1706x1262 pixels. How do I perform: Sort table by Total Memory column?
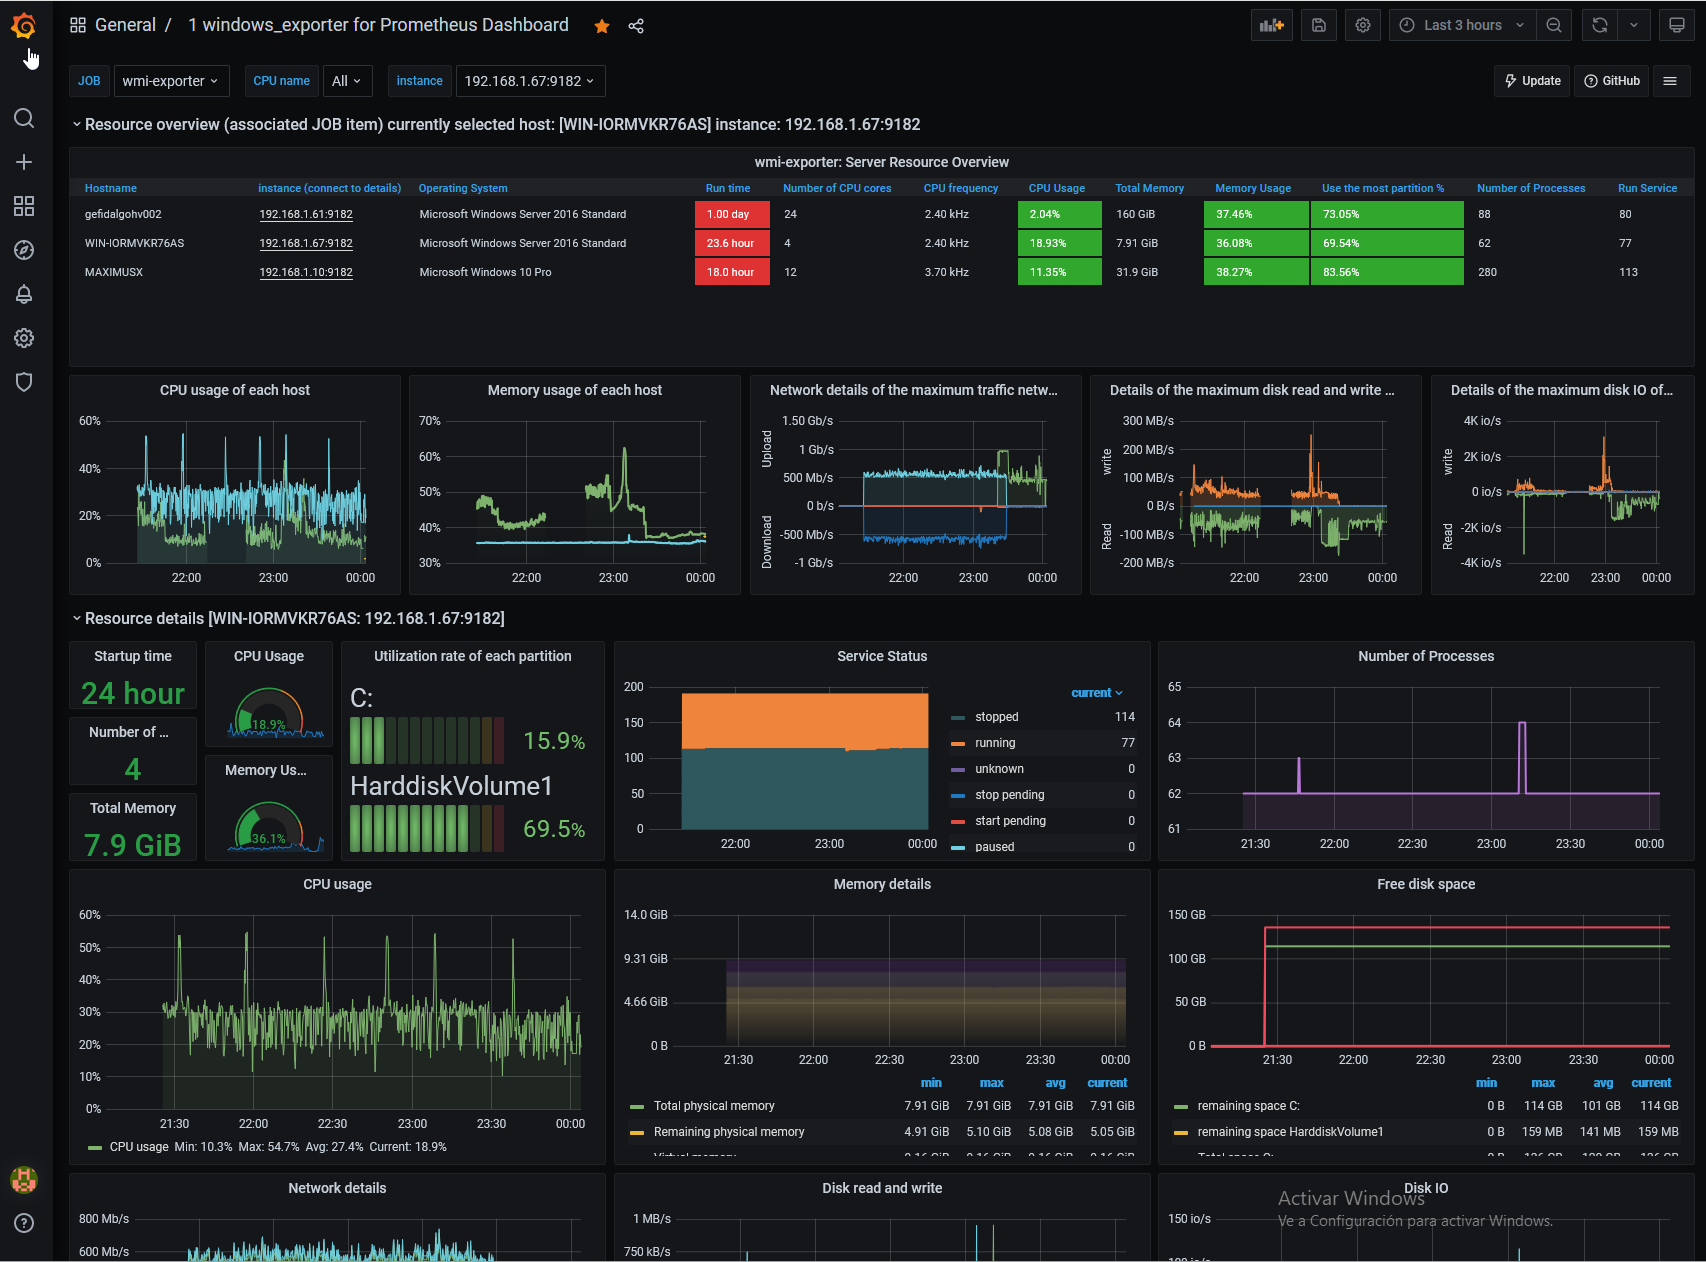pos(1150,188)
